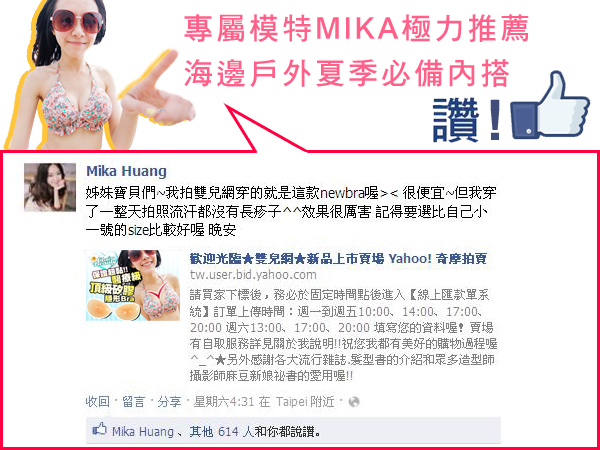This screenshot has height=450, width=600.
Task: Click the pink 專屬模特MIKA極力推薦 headline
Action: point(357,28)
